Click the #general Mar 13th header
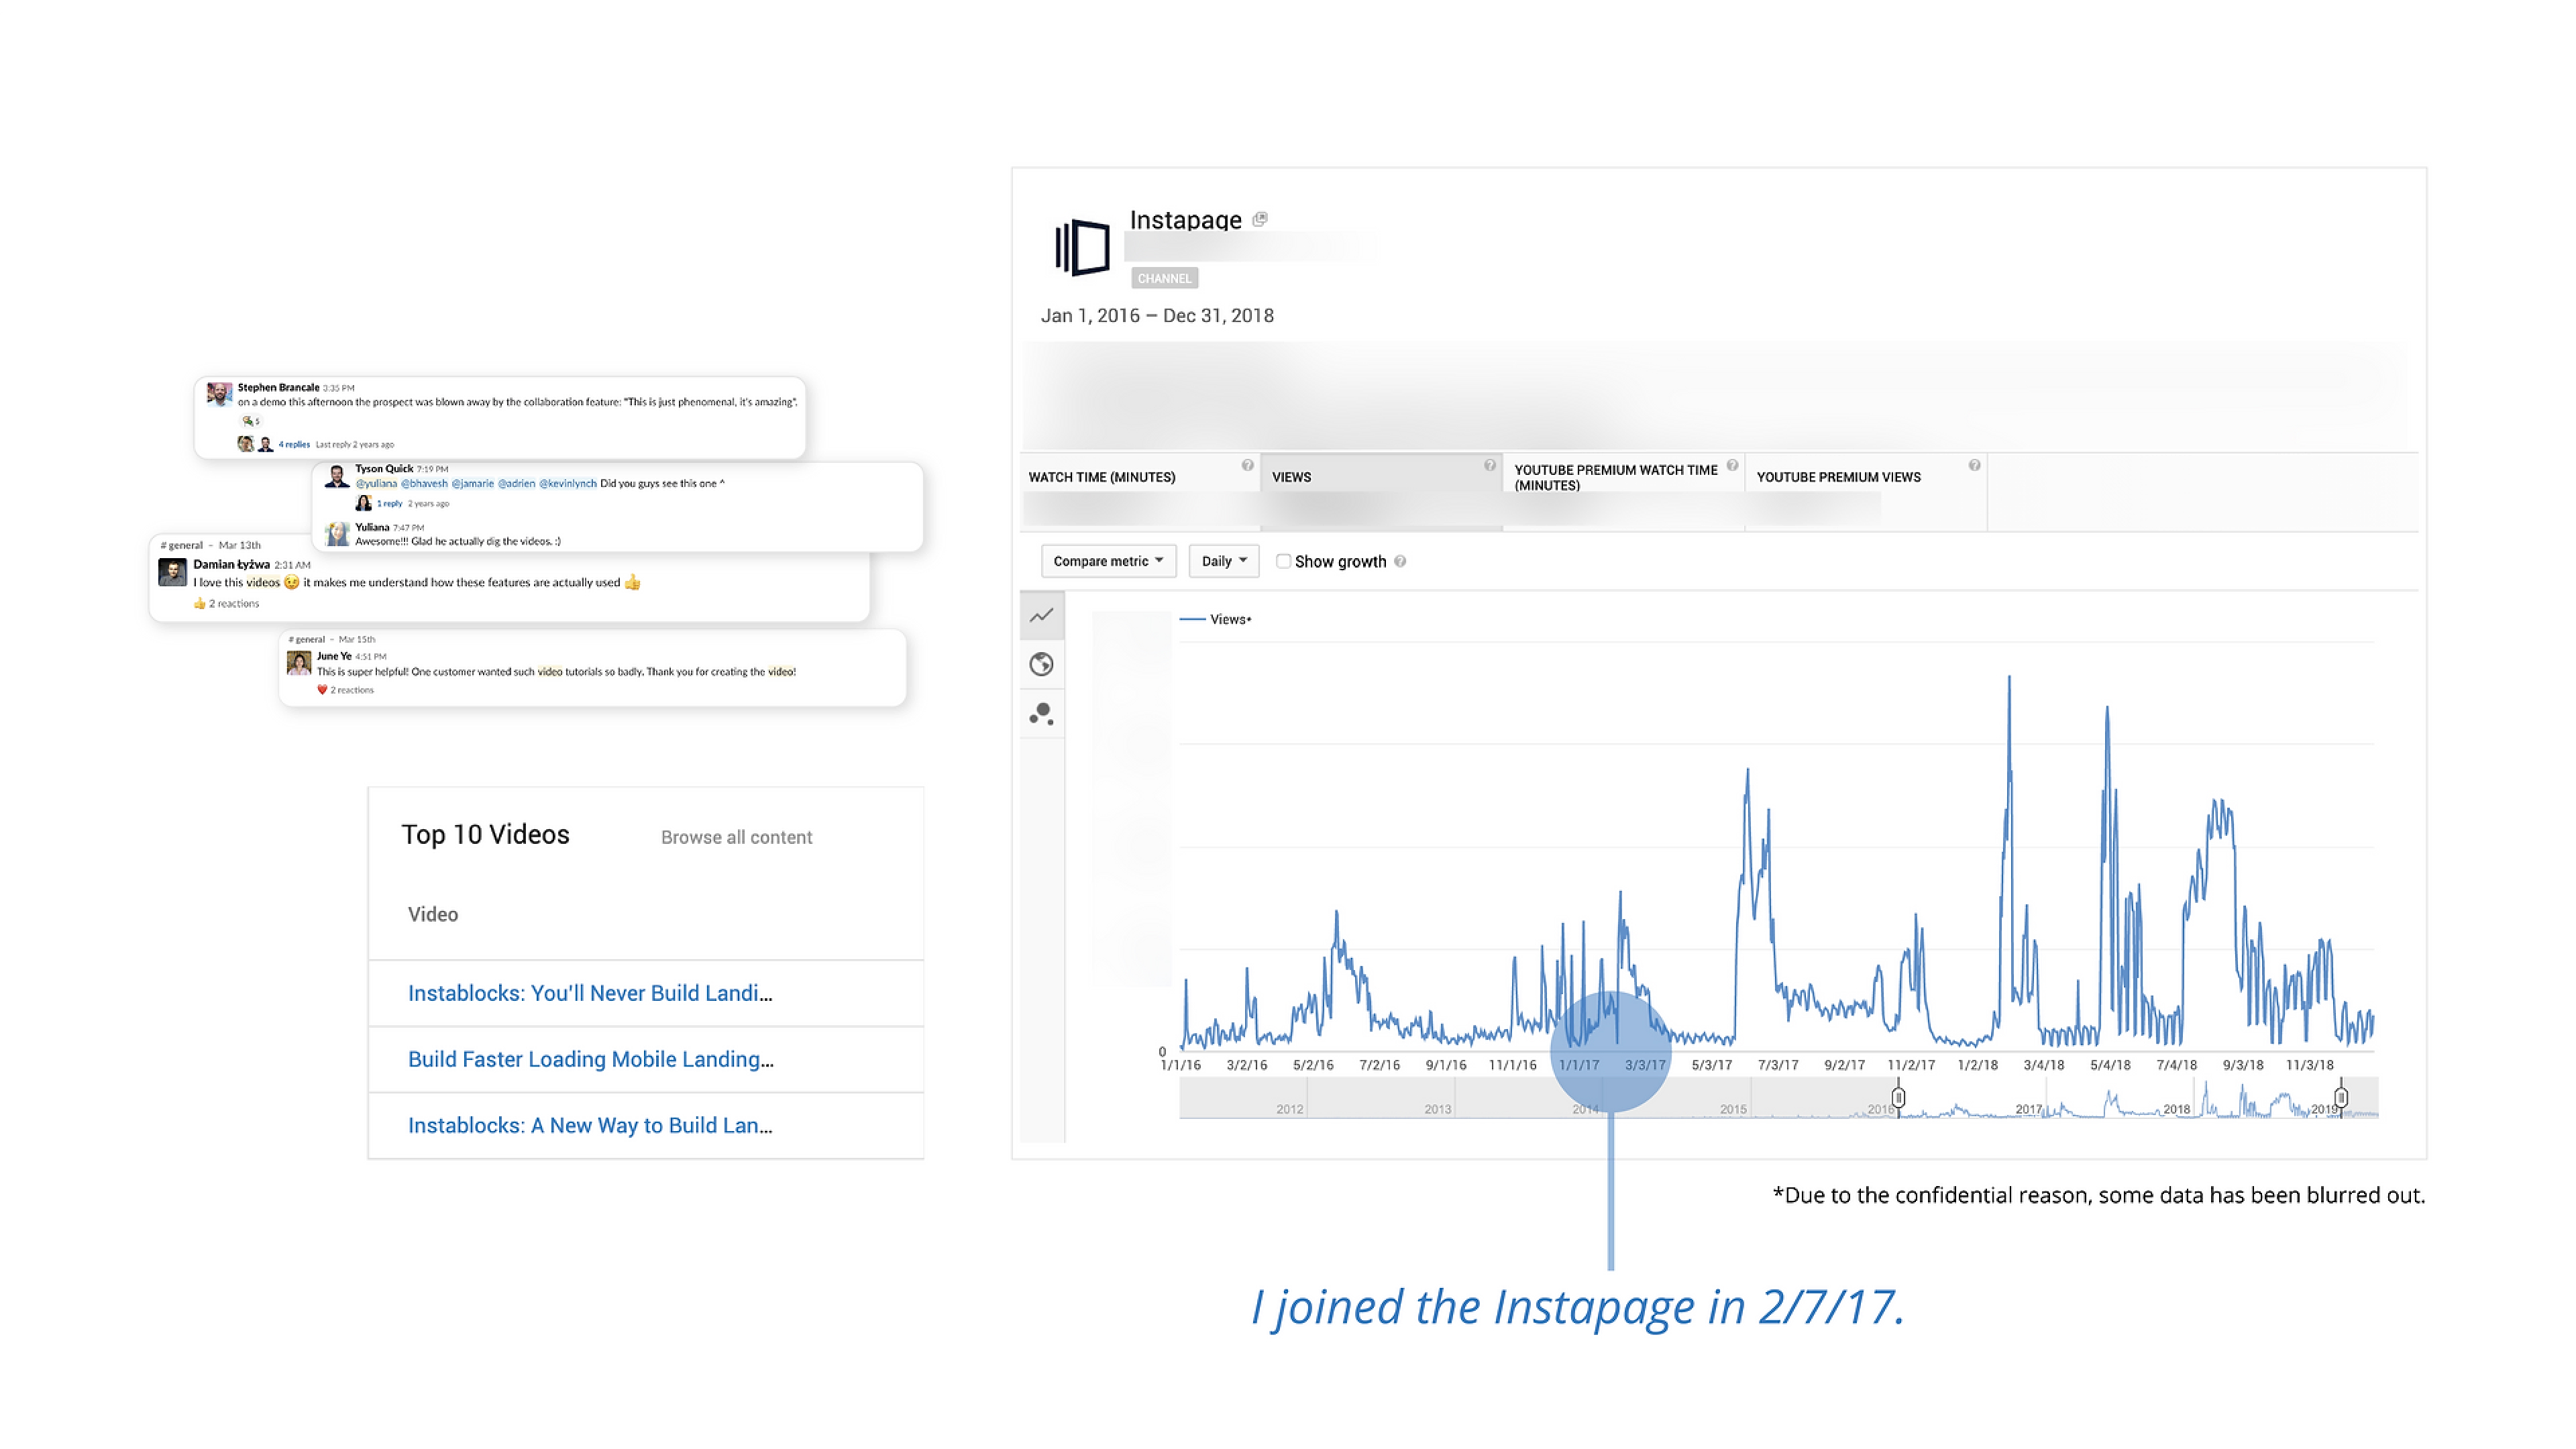This screenshot has width=2576, height=1449. (210, 545)
